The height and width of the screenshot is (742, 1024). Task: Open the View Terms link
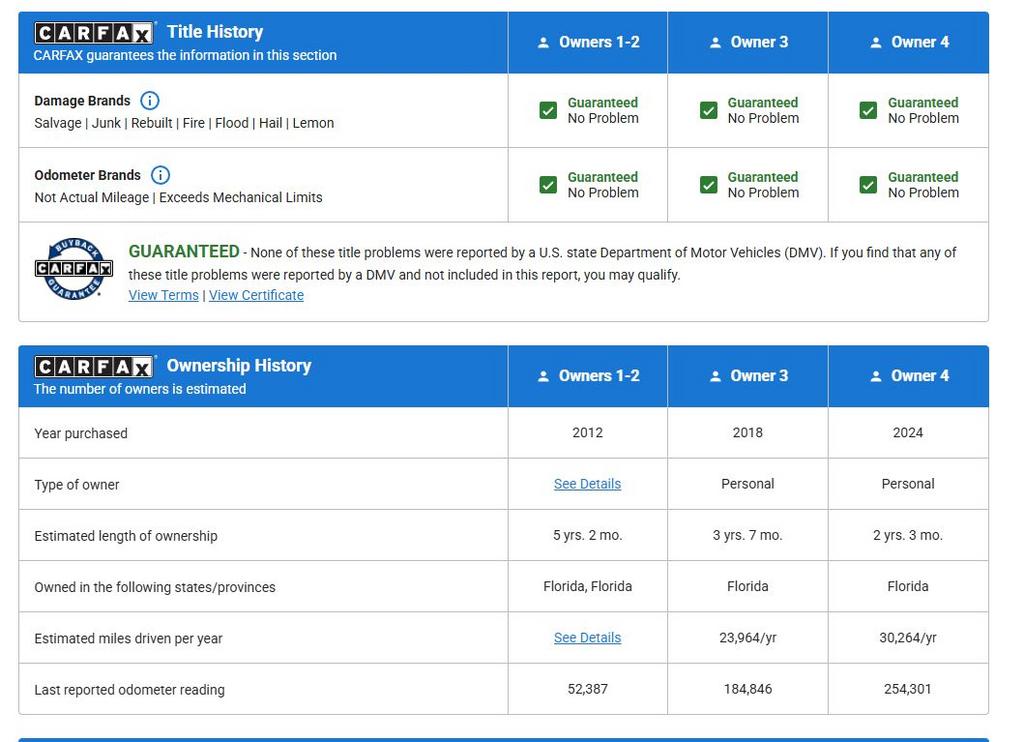click(163, 295)
